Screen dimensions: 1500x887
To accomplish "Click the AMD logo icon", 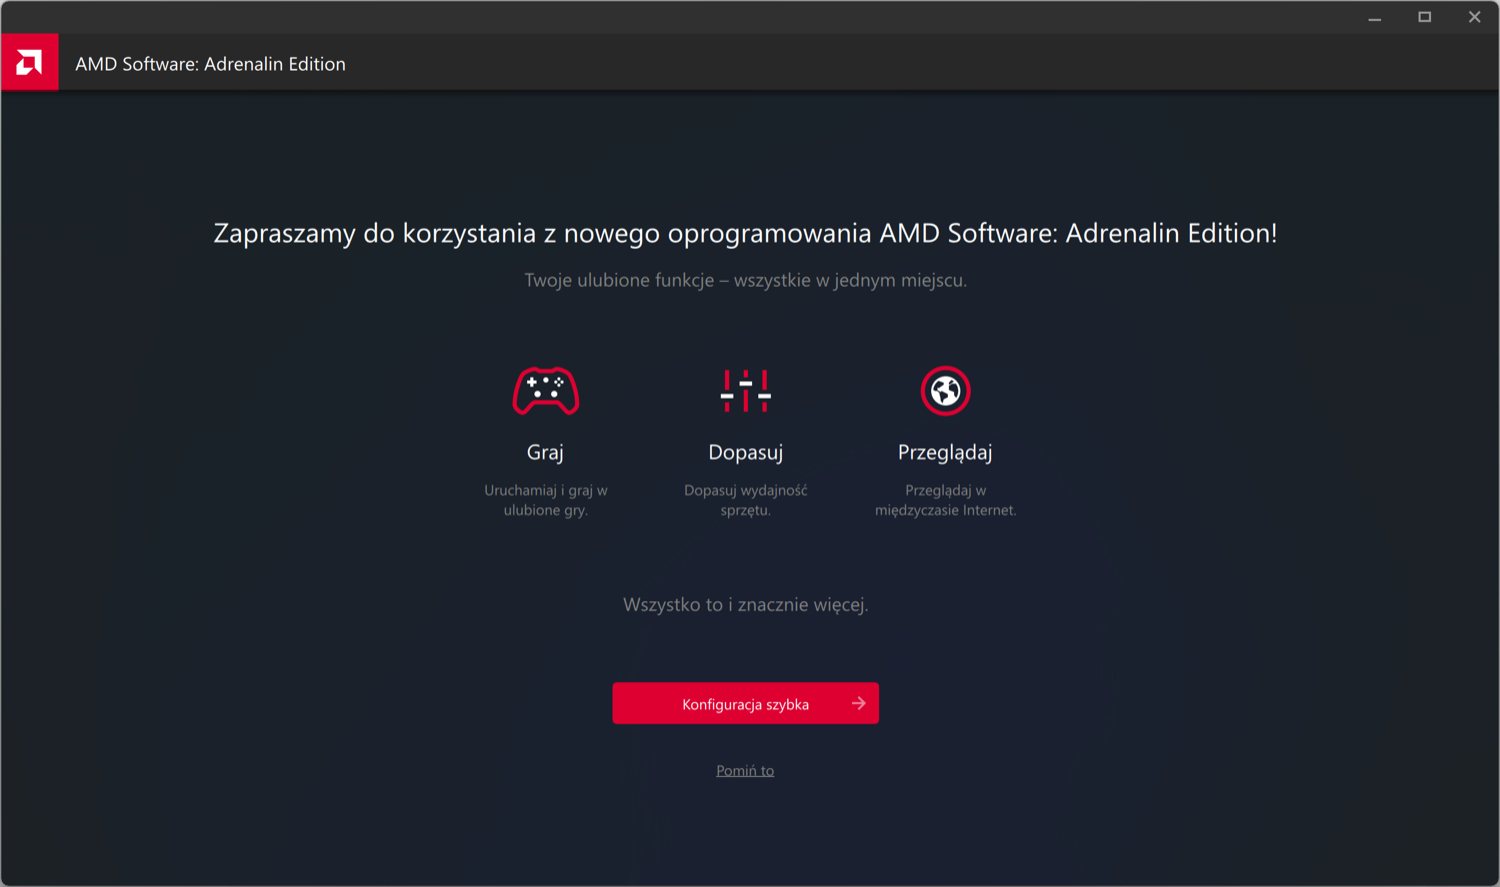I will coord(30,63).
